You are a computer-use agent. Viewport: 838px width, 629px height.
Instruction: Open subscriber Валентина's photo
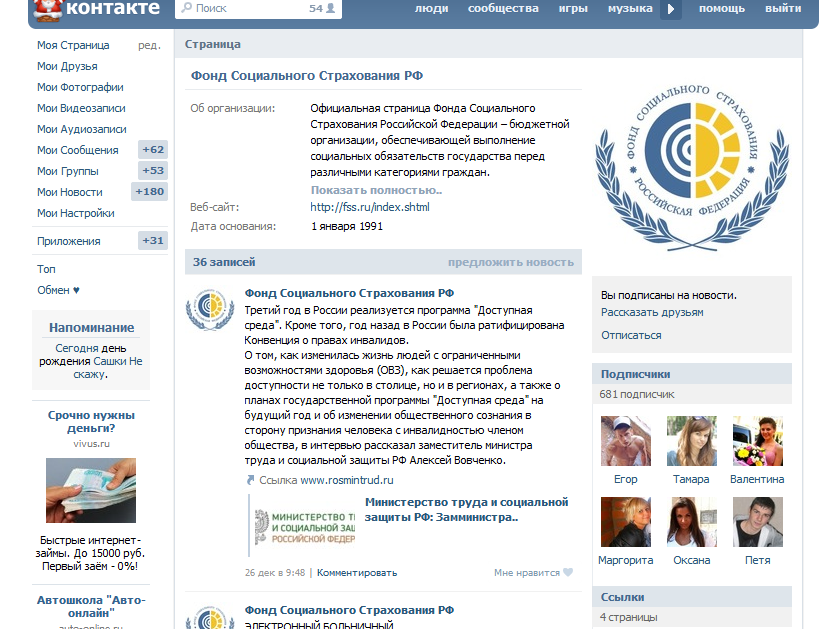click(758, 441)
